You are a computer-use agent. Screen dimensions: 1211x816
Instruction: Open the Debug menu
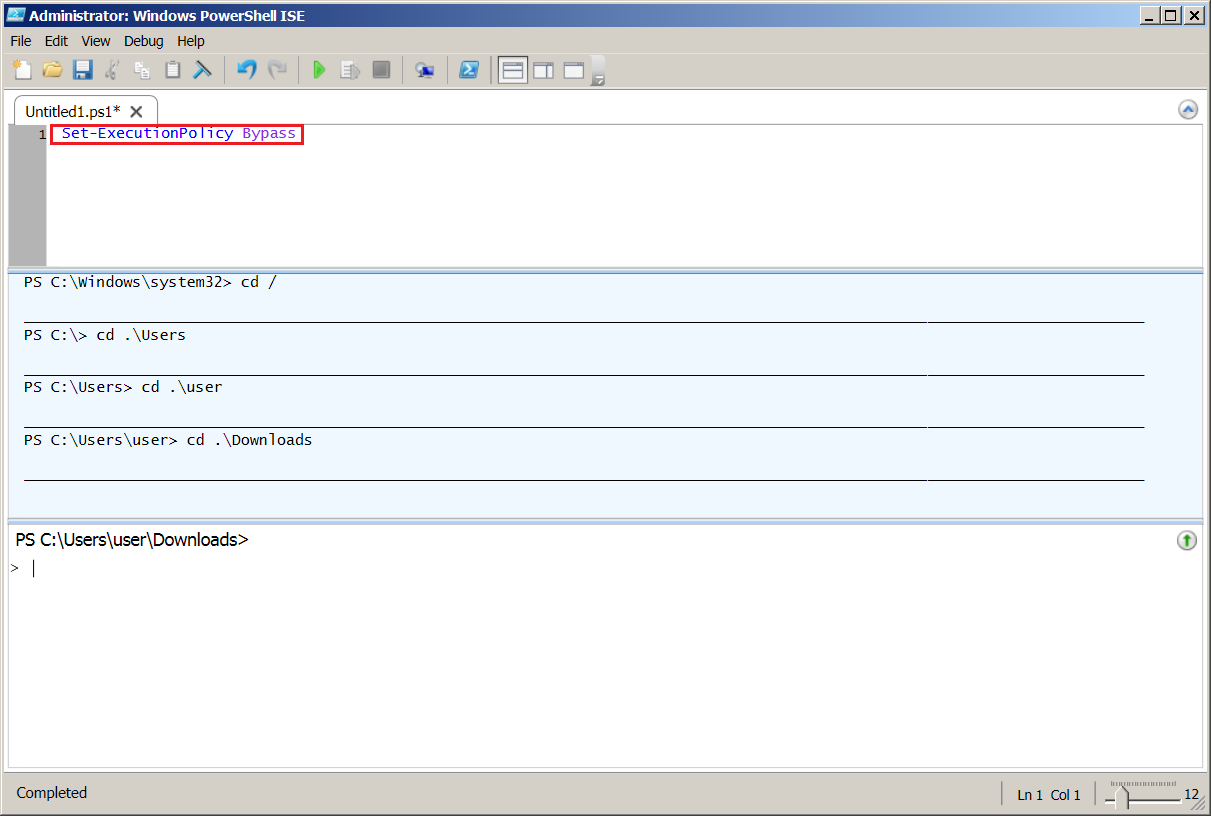click(144, 41)
